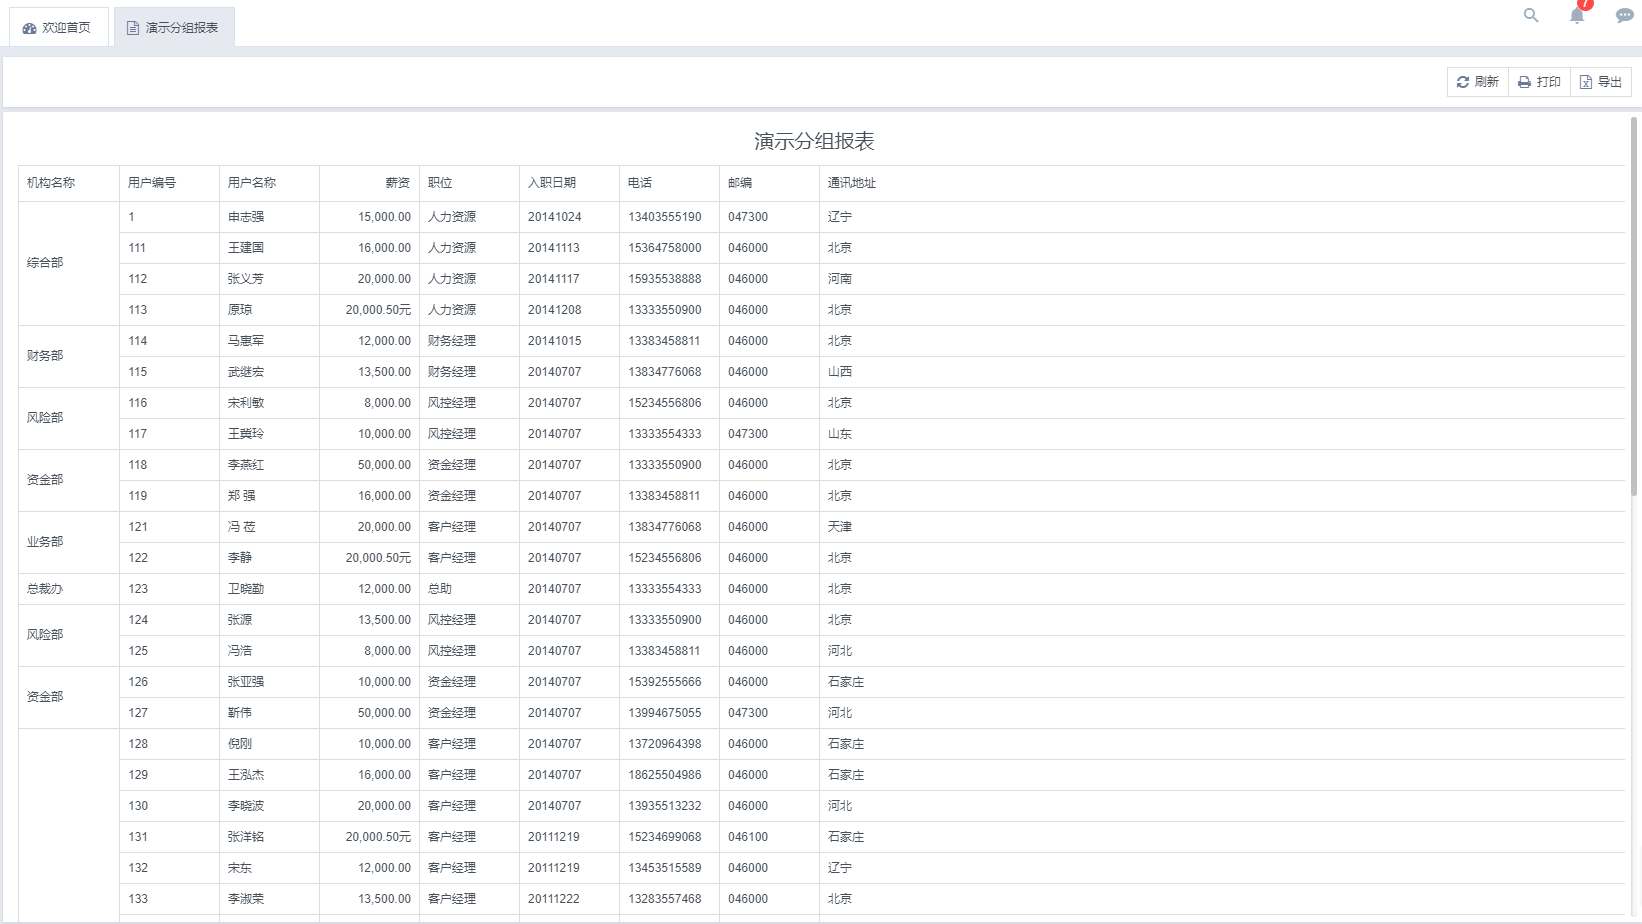Export report with 导出 button
This screenshot has height=924, width=1642.
click(1600, 82)
